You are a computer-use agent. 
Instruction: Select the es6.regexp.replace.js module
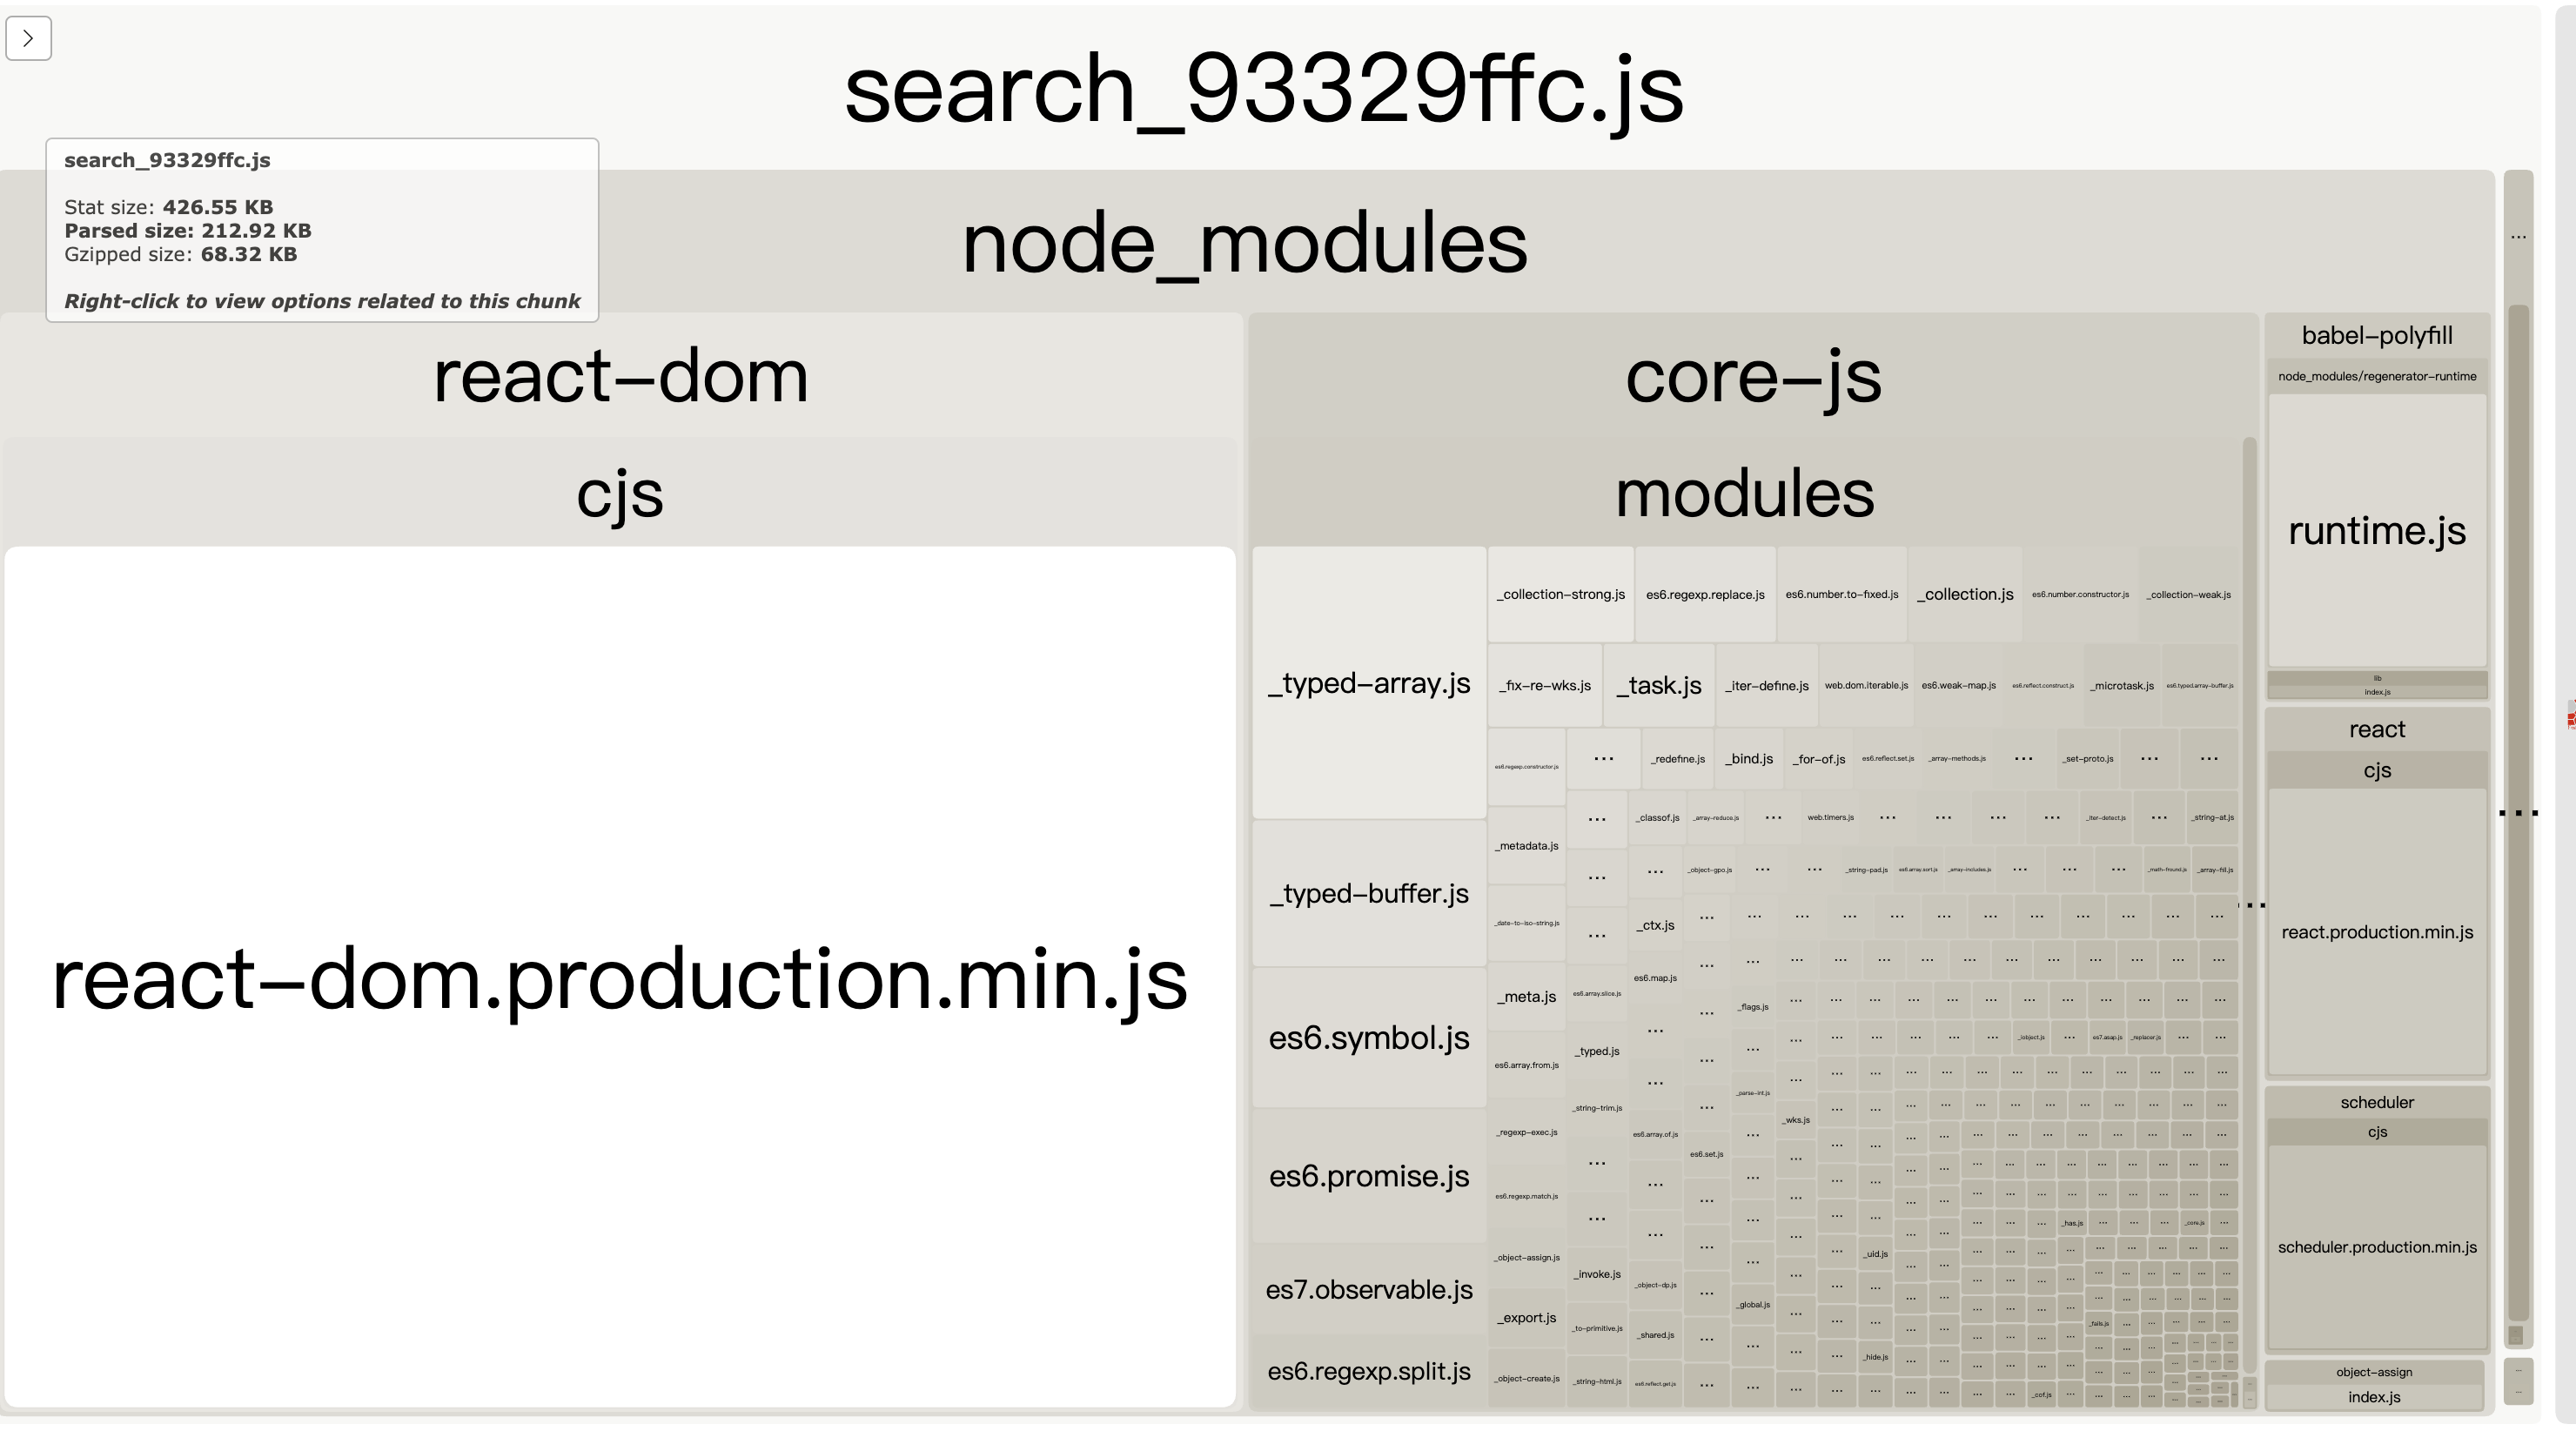point(1705,594)
